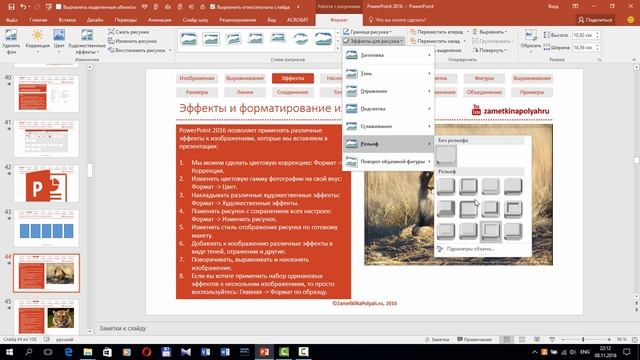Expand Переместить вперед arrow
The image size is (640, 360).
coord(467,32)
